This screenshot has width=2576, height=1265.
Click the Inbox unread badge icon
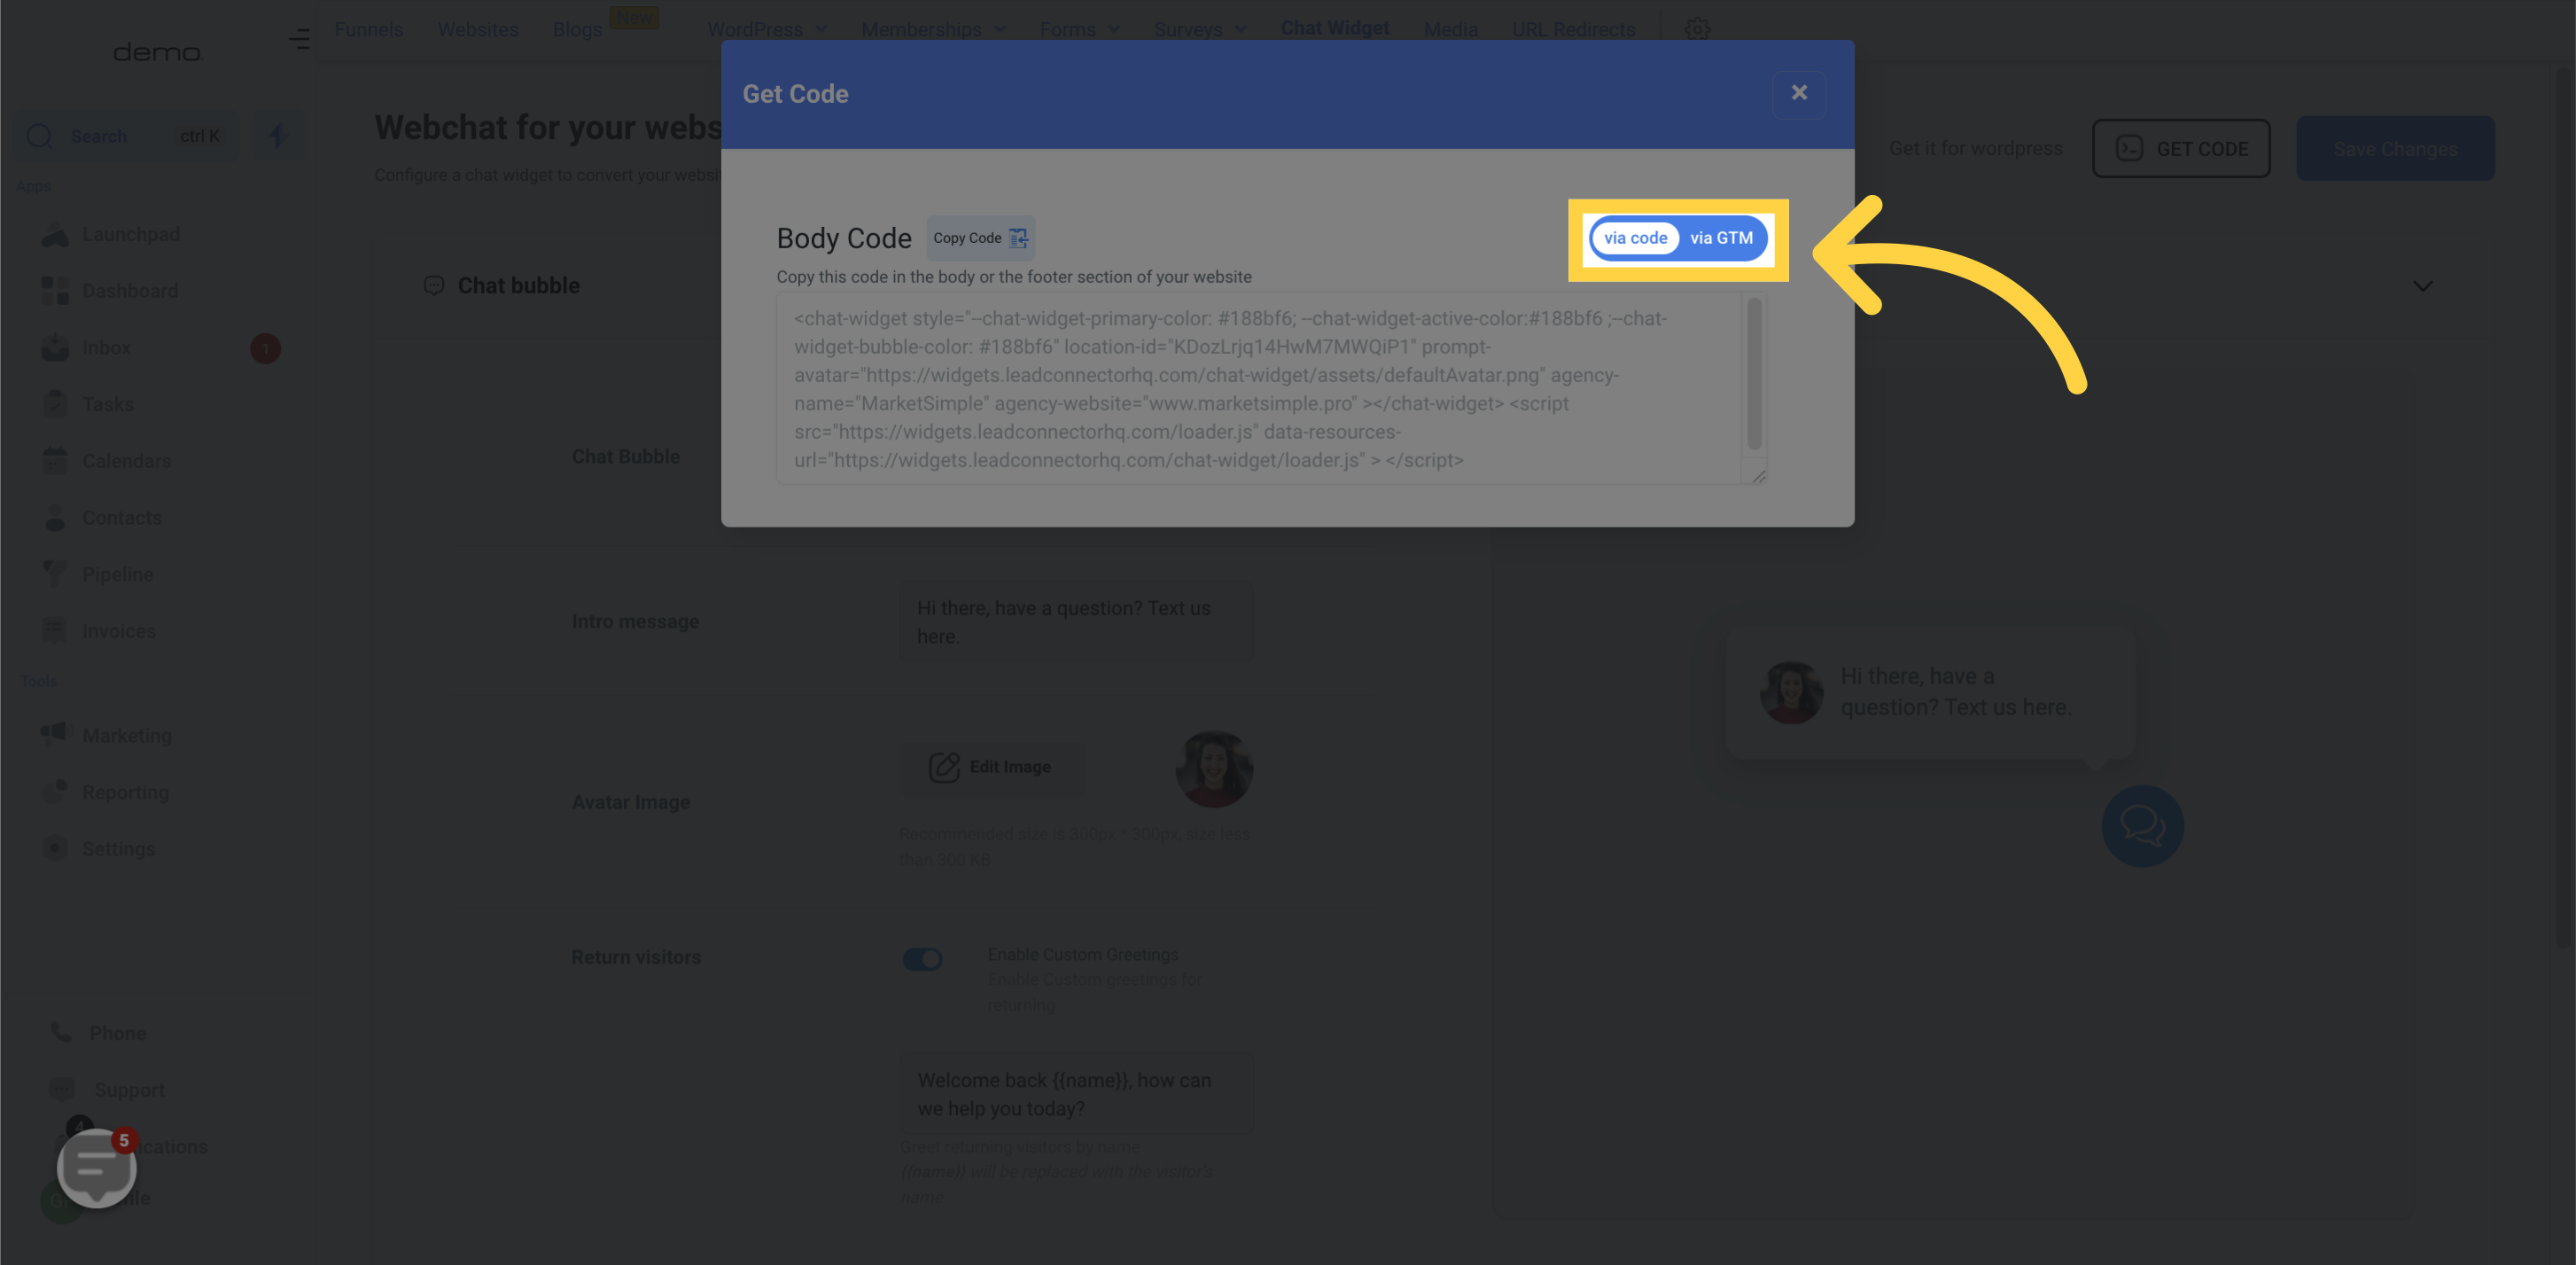click(x=263, y=350)
